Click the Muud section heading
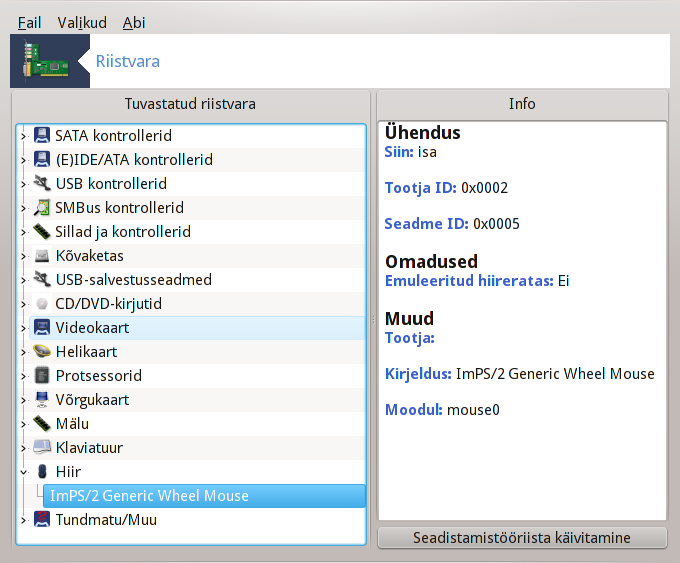Viewport: 680px width, 563px height. pyautogui.click(x=409, y=318)
